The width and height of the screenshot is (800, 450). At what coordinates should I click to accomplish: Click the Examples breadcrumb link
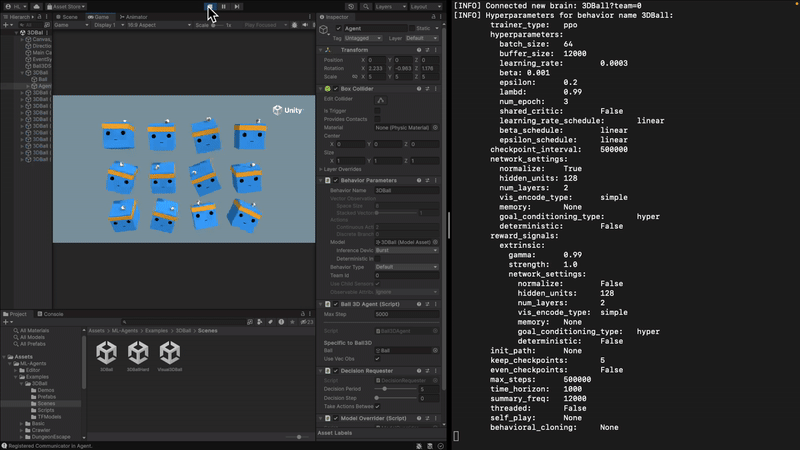156,331
